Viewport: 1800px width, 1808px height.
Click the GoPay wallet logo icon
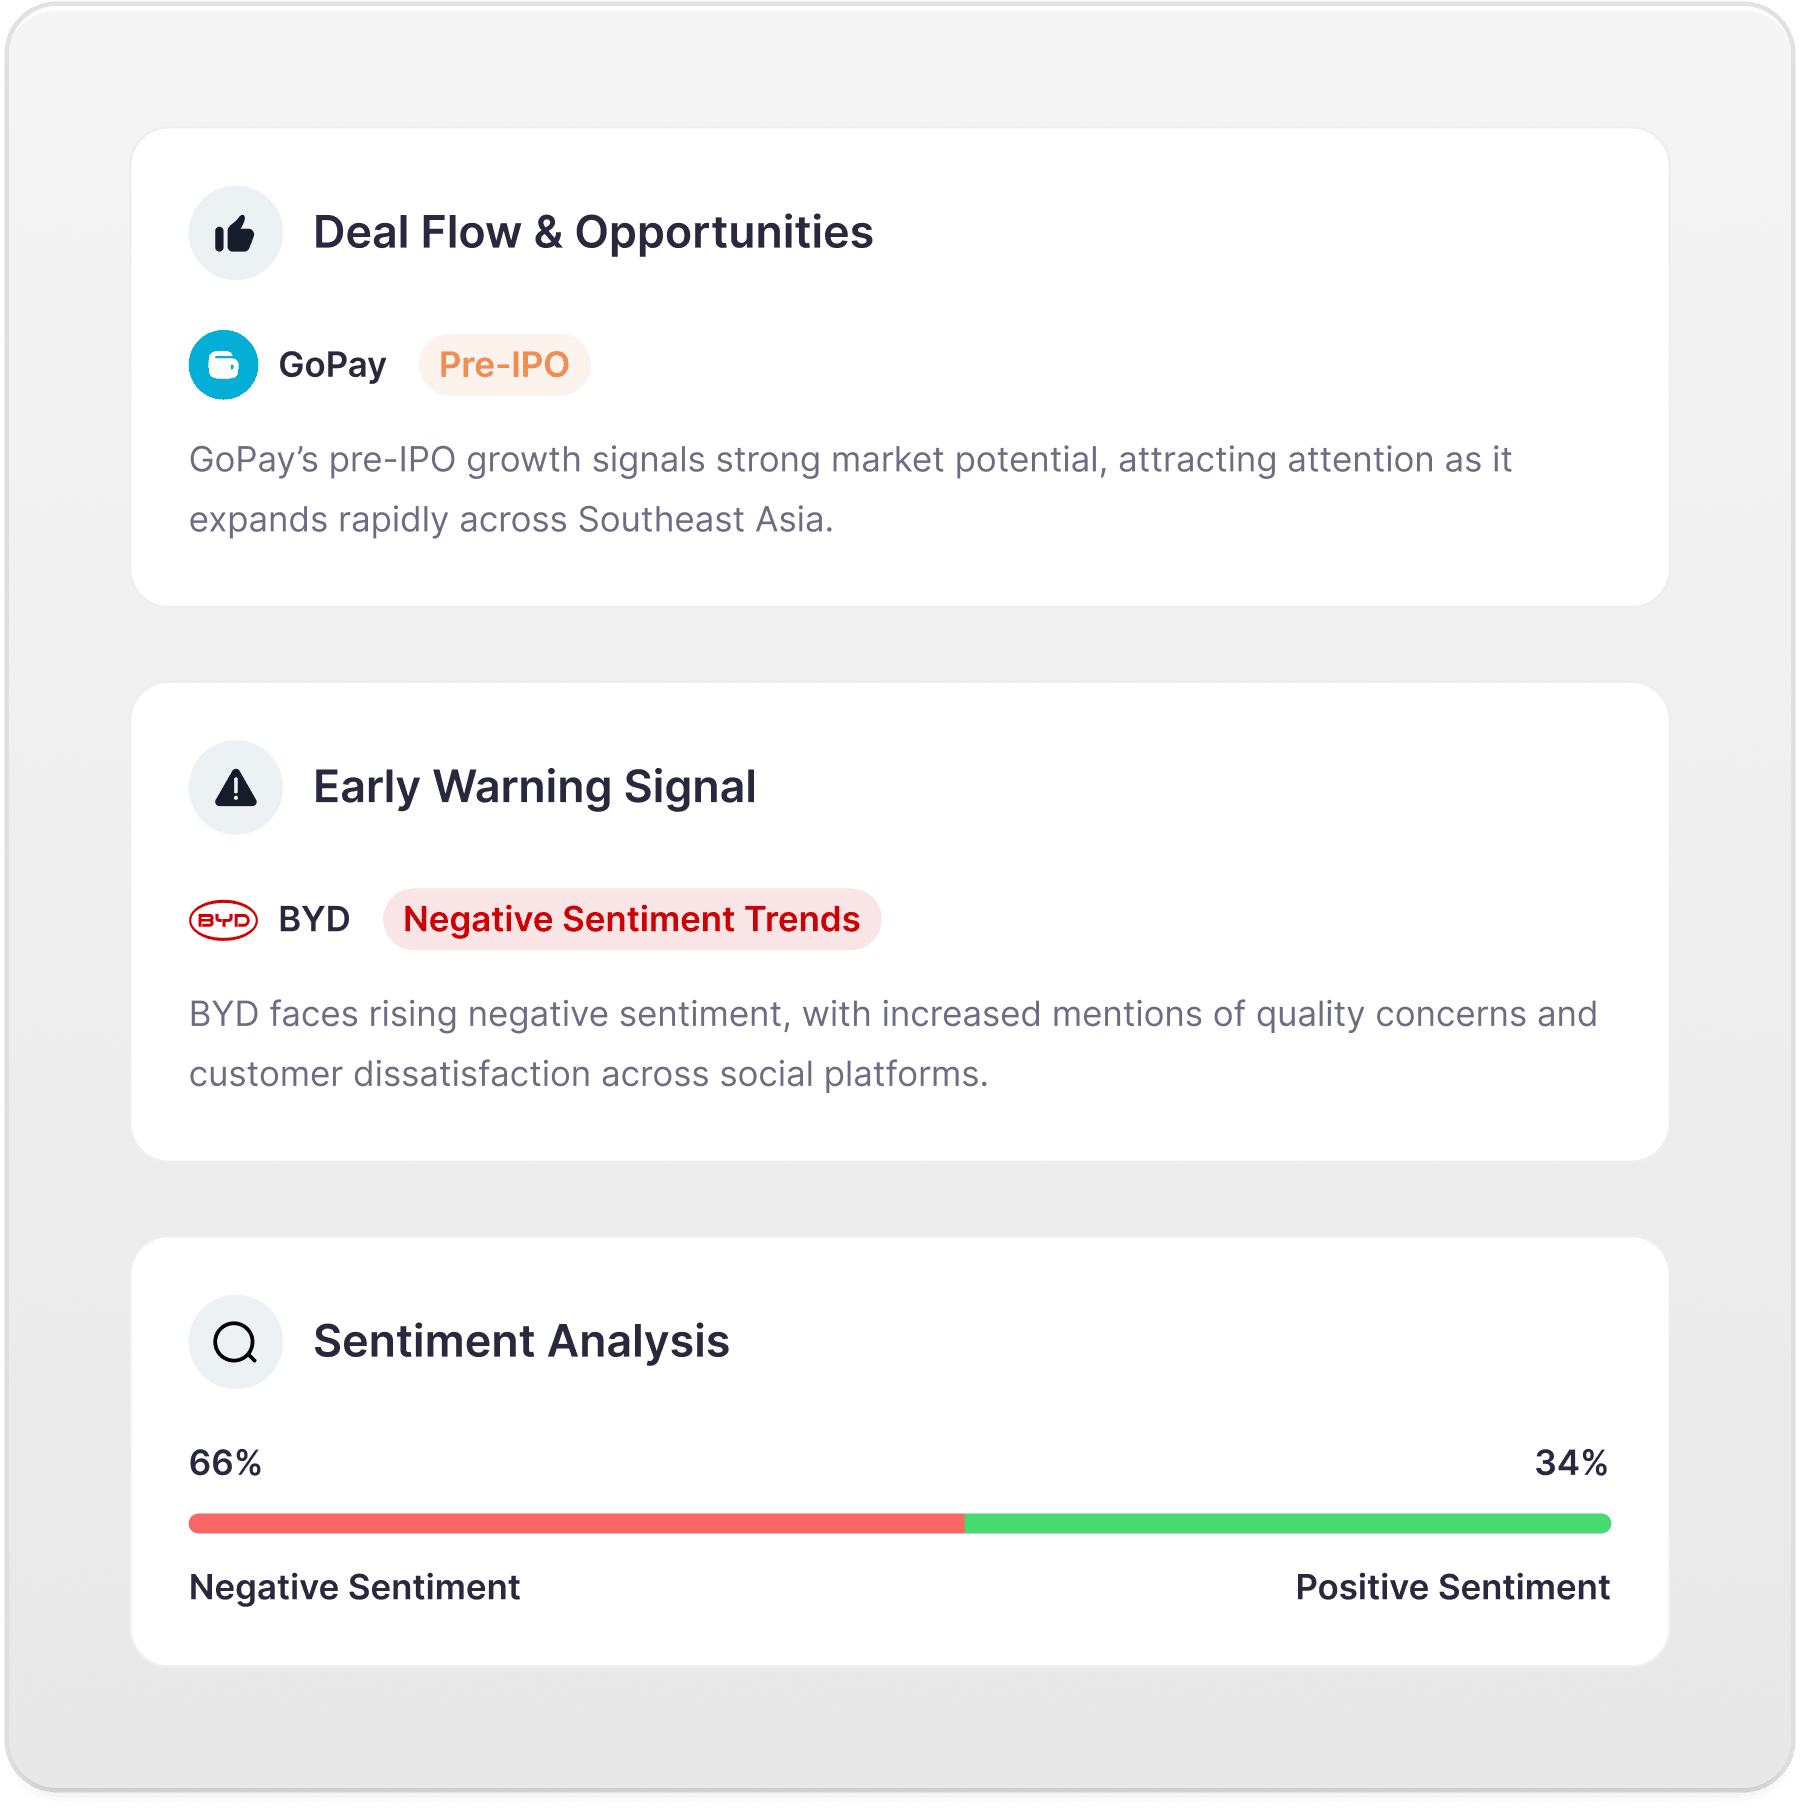[x=223, y=365]
